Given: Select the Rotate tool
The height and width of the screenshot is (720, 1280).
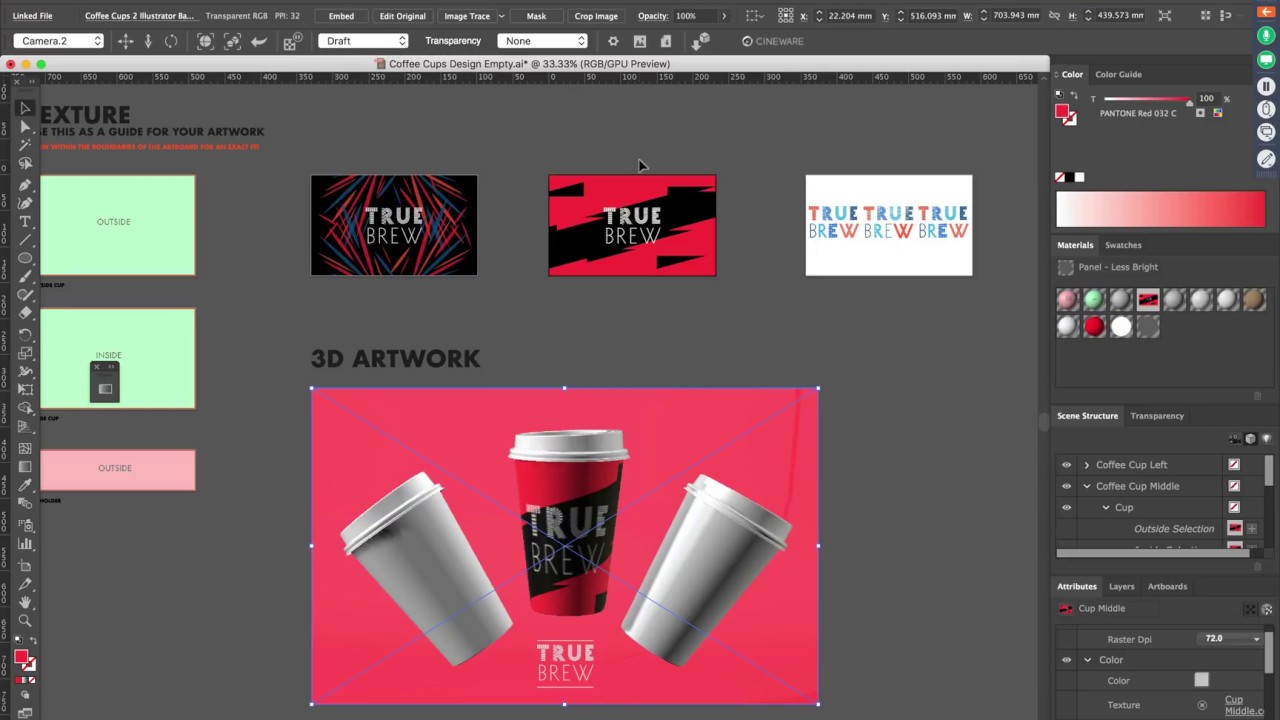Looking at the screenshot, I should [25, 334].
